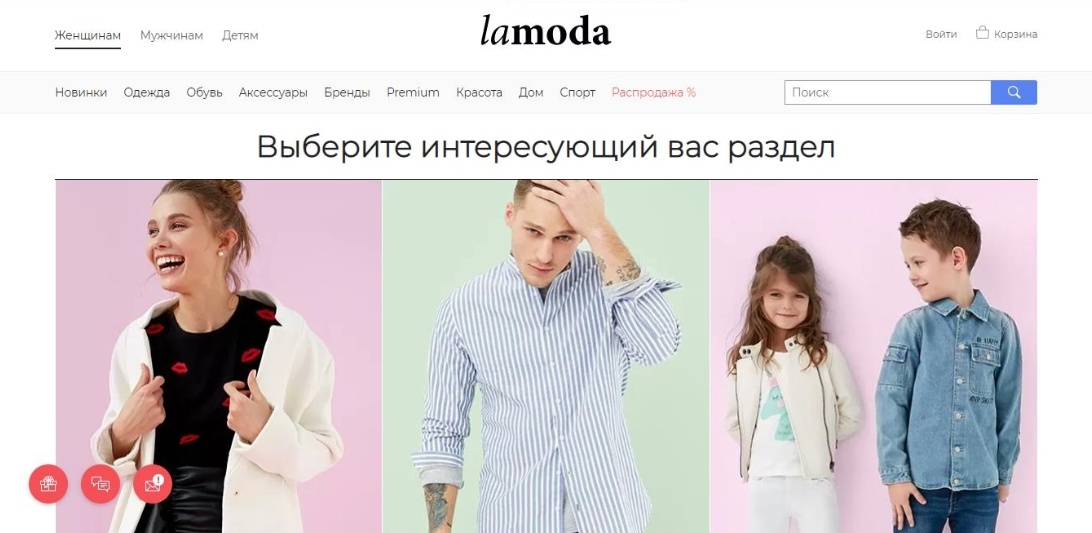Open the Бренды menu
The width and height of the screenshot is (1092, 533).
[347, 93]
